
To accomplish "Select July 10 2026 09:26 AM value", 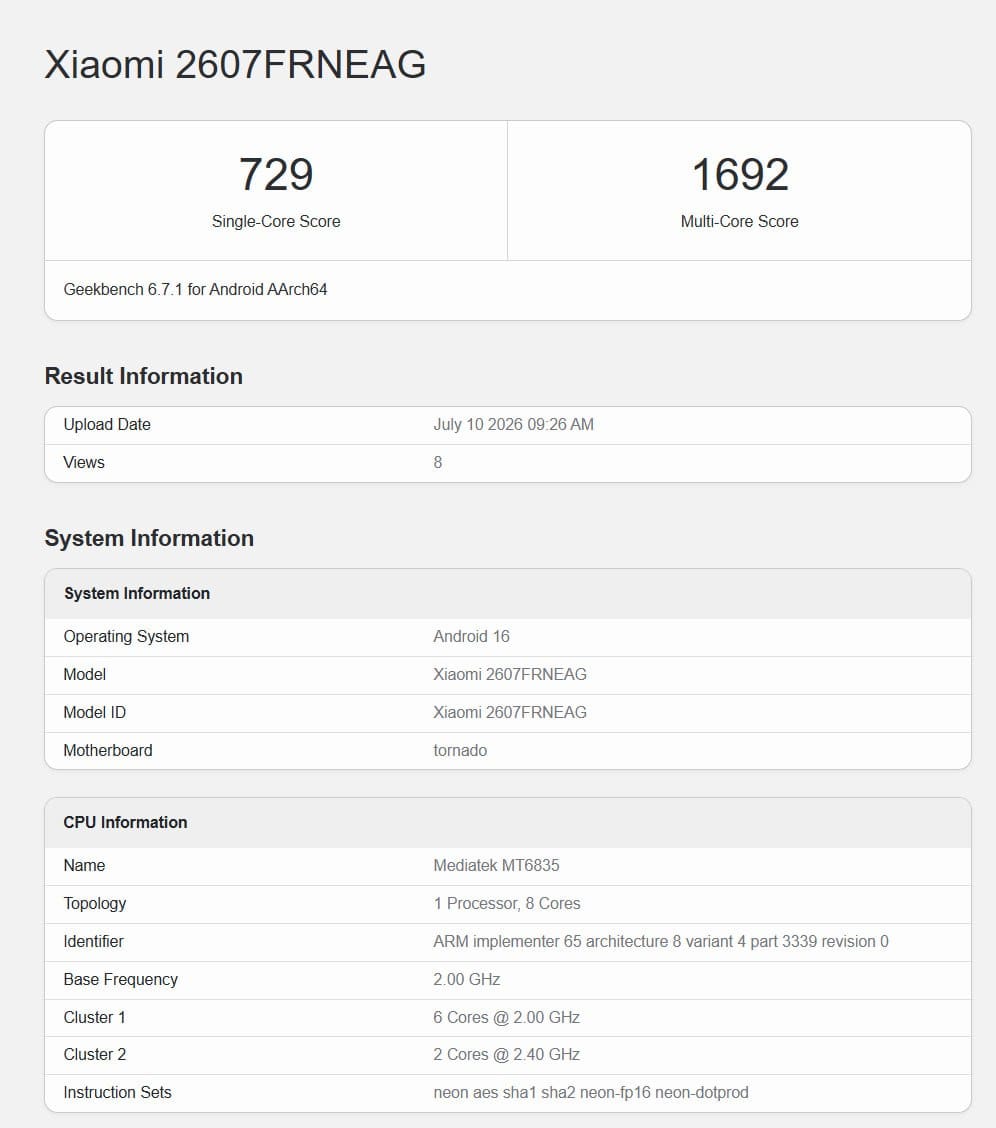I will pos(513,424).
